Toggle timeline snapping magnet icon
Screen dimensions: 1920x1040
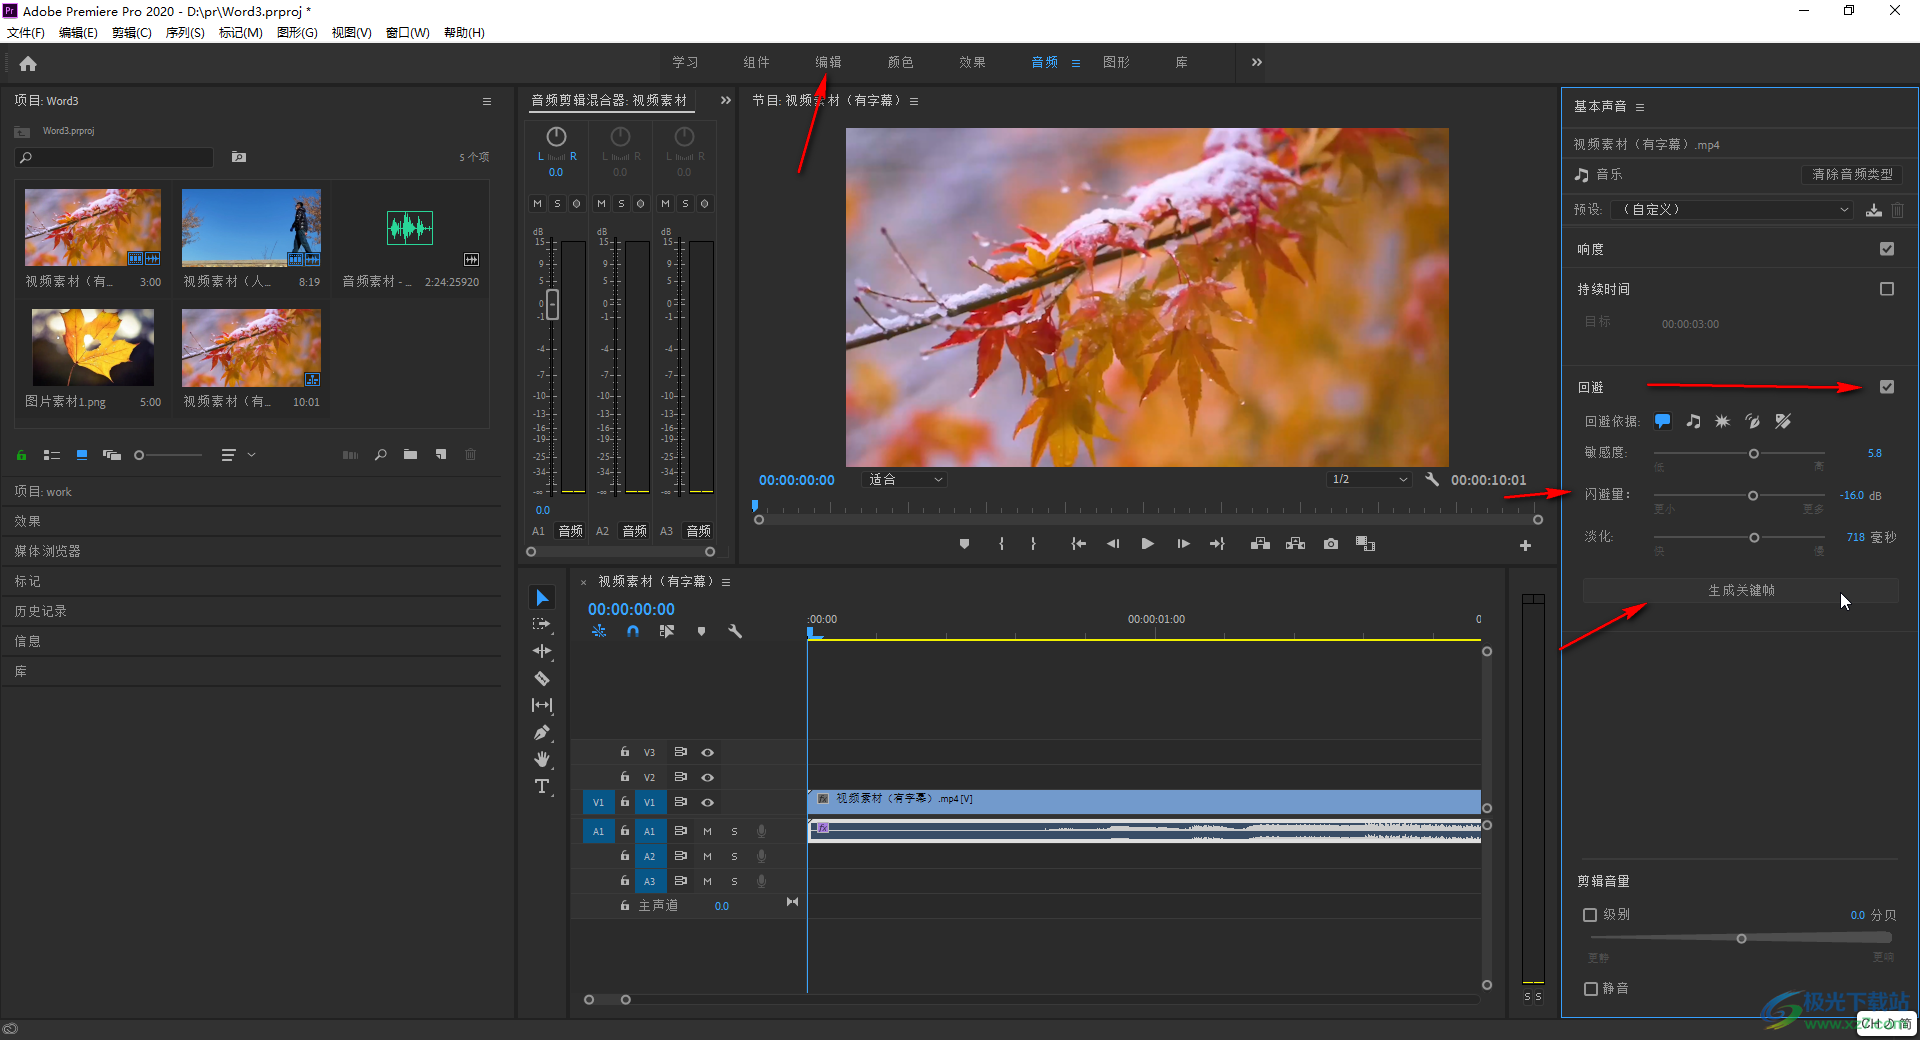point(633,631)
